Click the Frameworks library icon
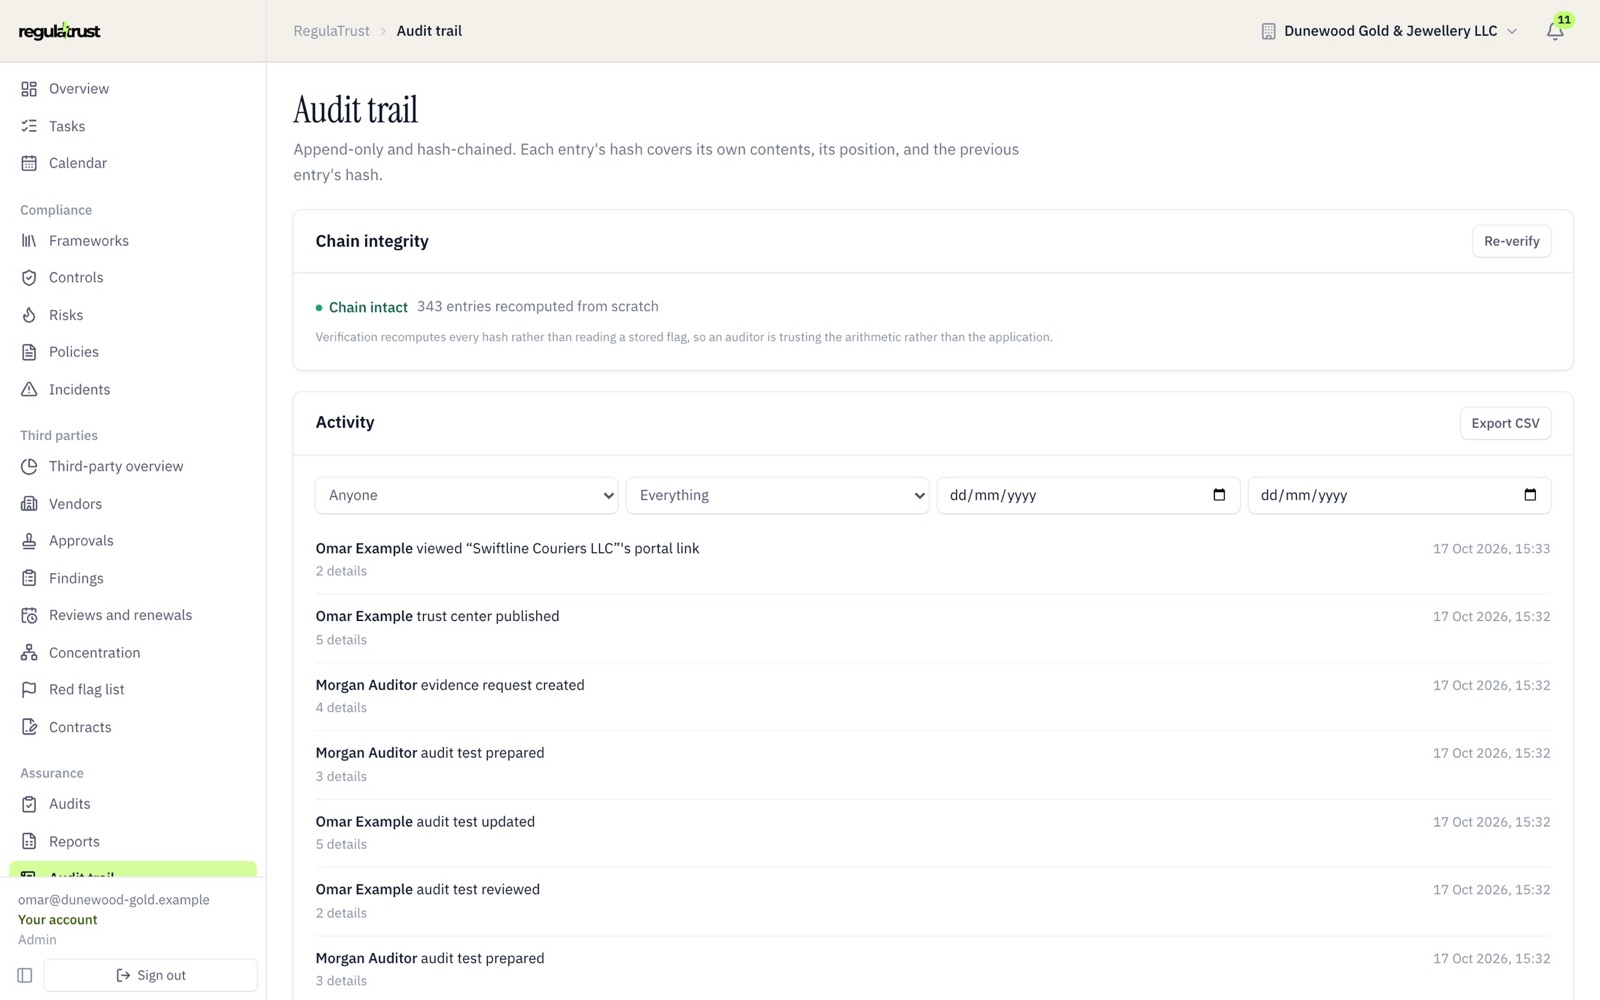 [x=29, y=241]
